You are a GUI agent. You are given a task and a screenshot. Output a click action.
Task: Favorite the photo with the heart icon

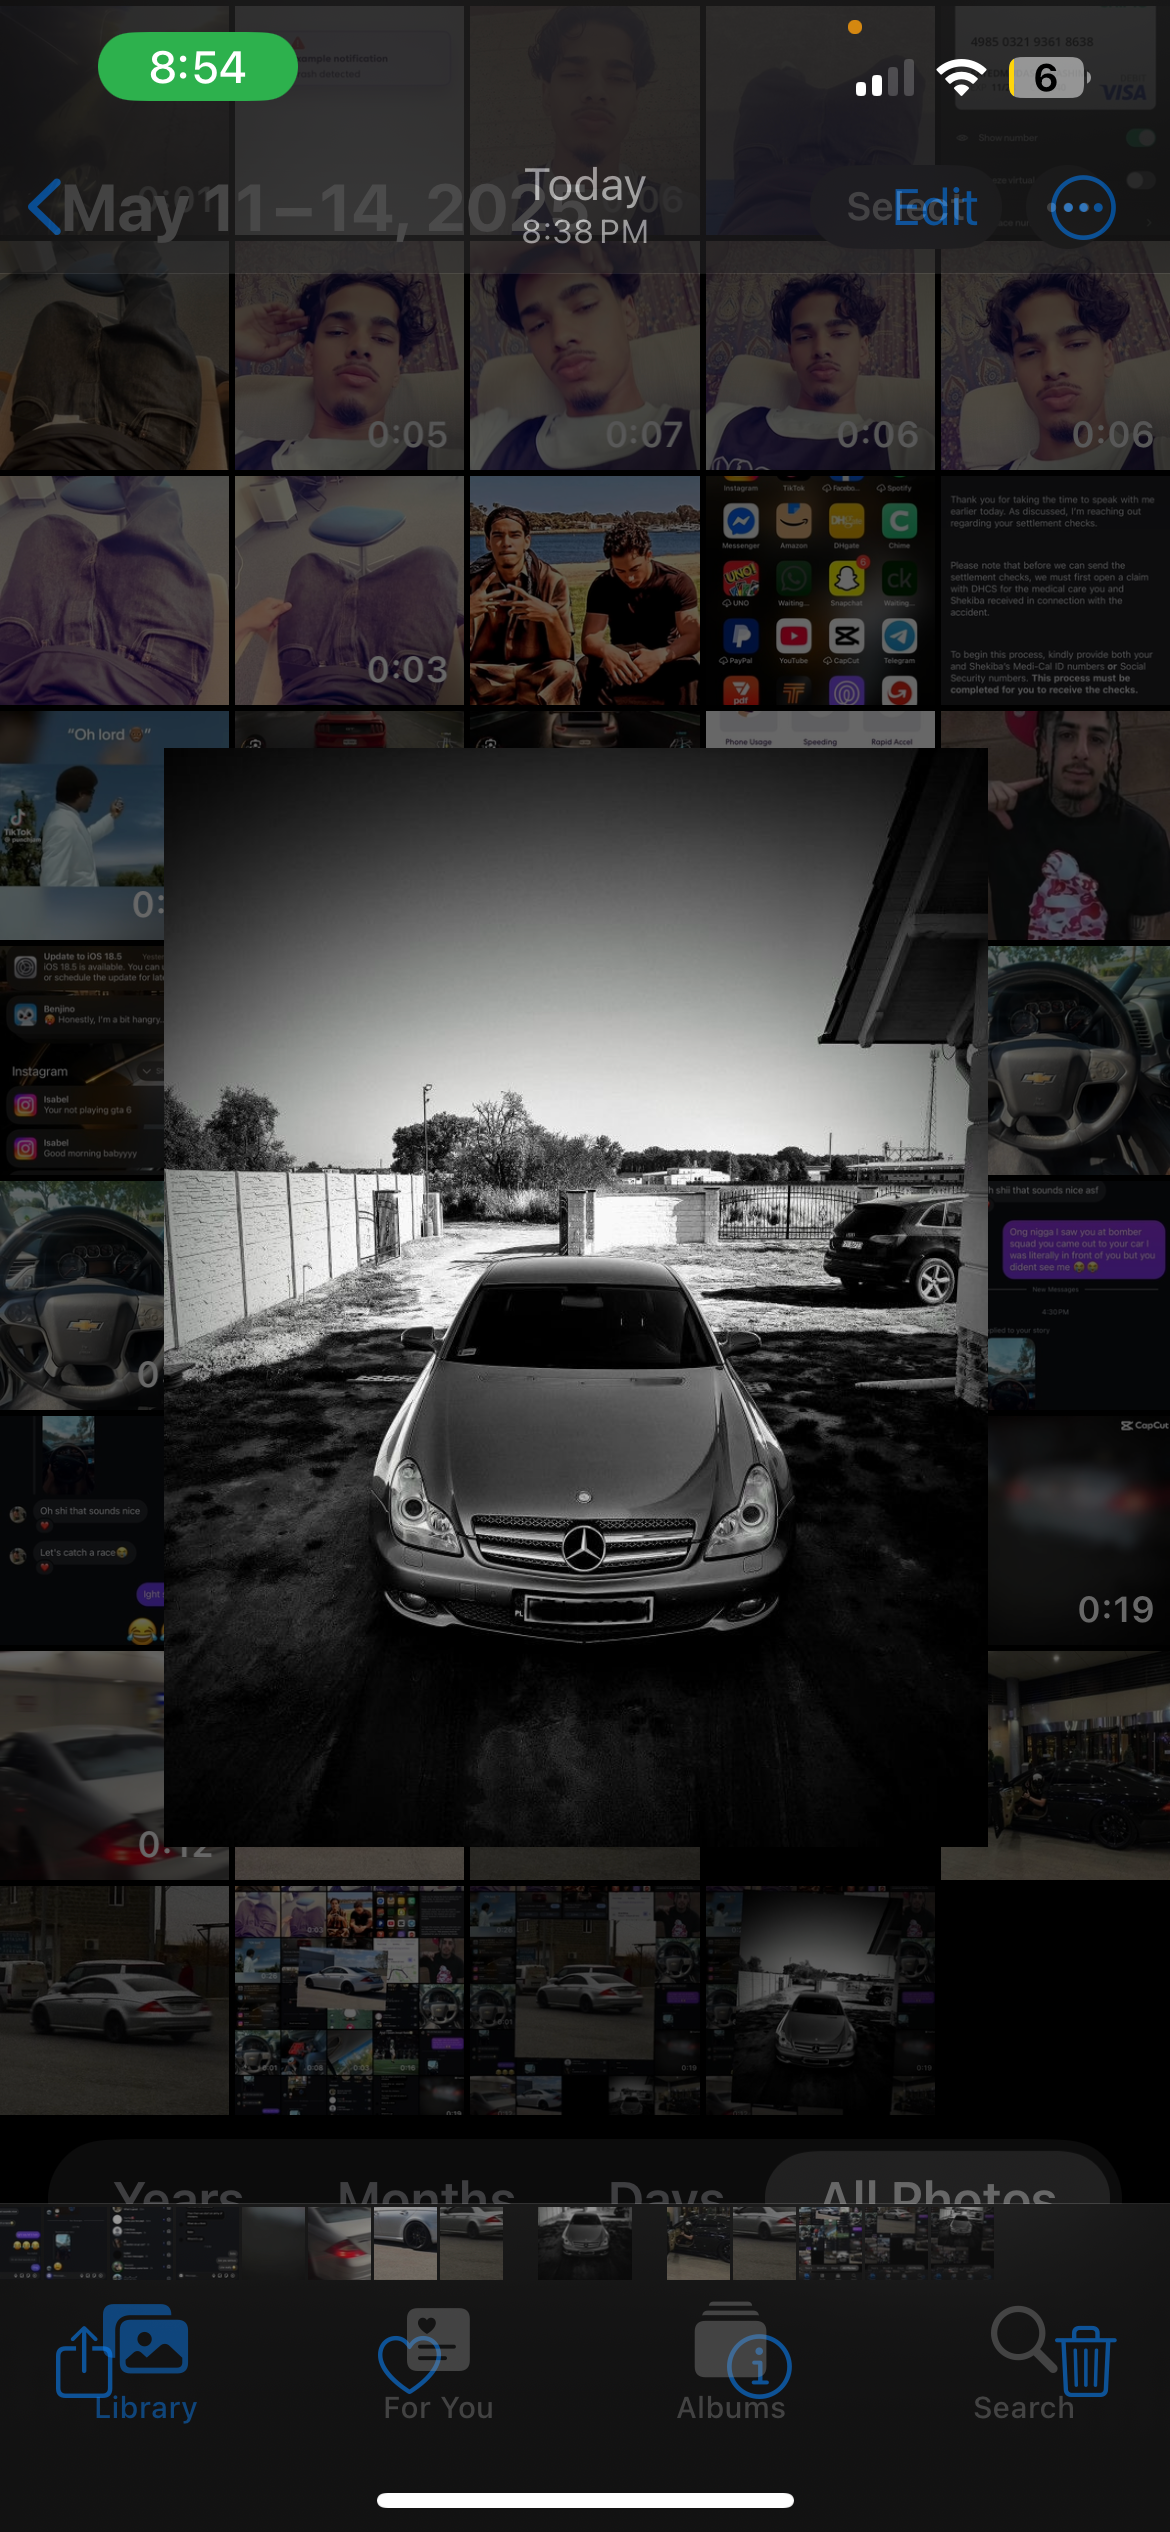coord(408,2364)
